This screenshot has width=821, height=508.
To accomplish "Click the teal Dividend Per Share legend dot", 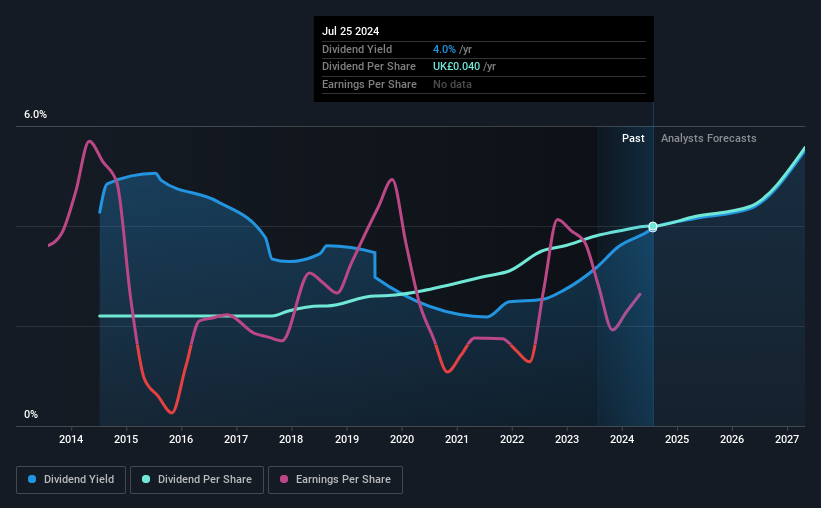I will point(146,479).
